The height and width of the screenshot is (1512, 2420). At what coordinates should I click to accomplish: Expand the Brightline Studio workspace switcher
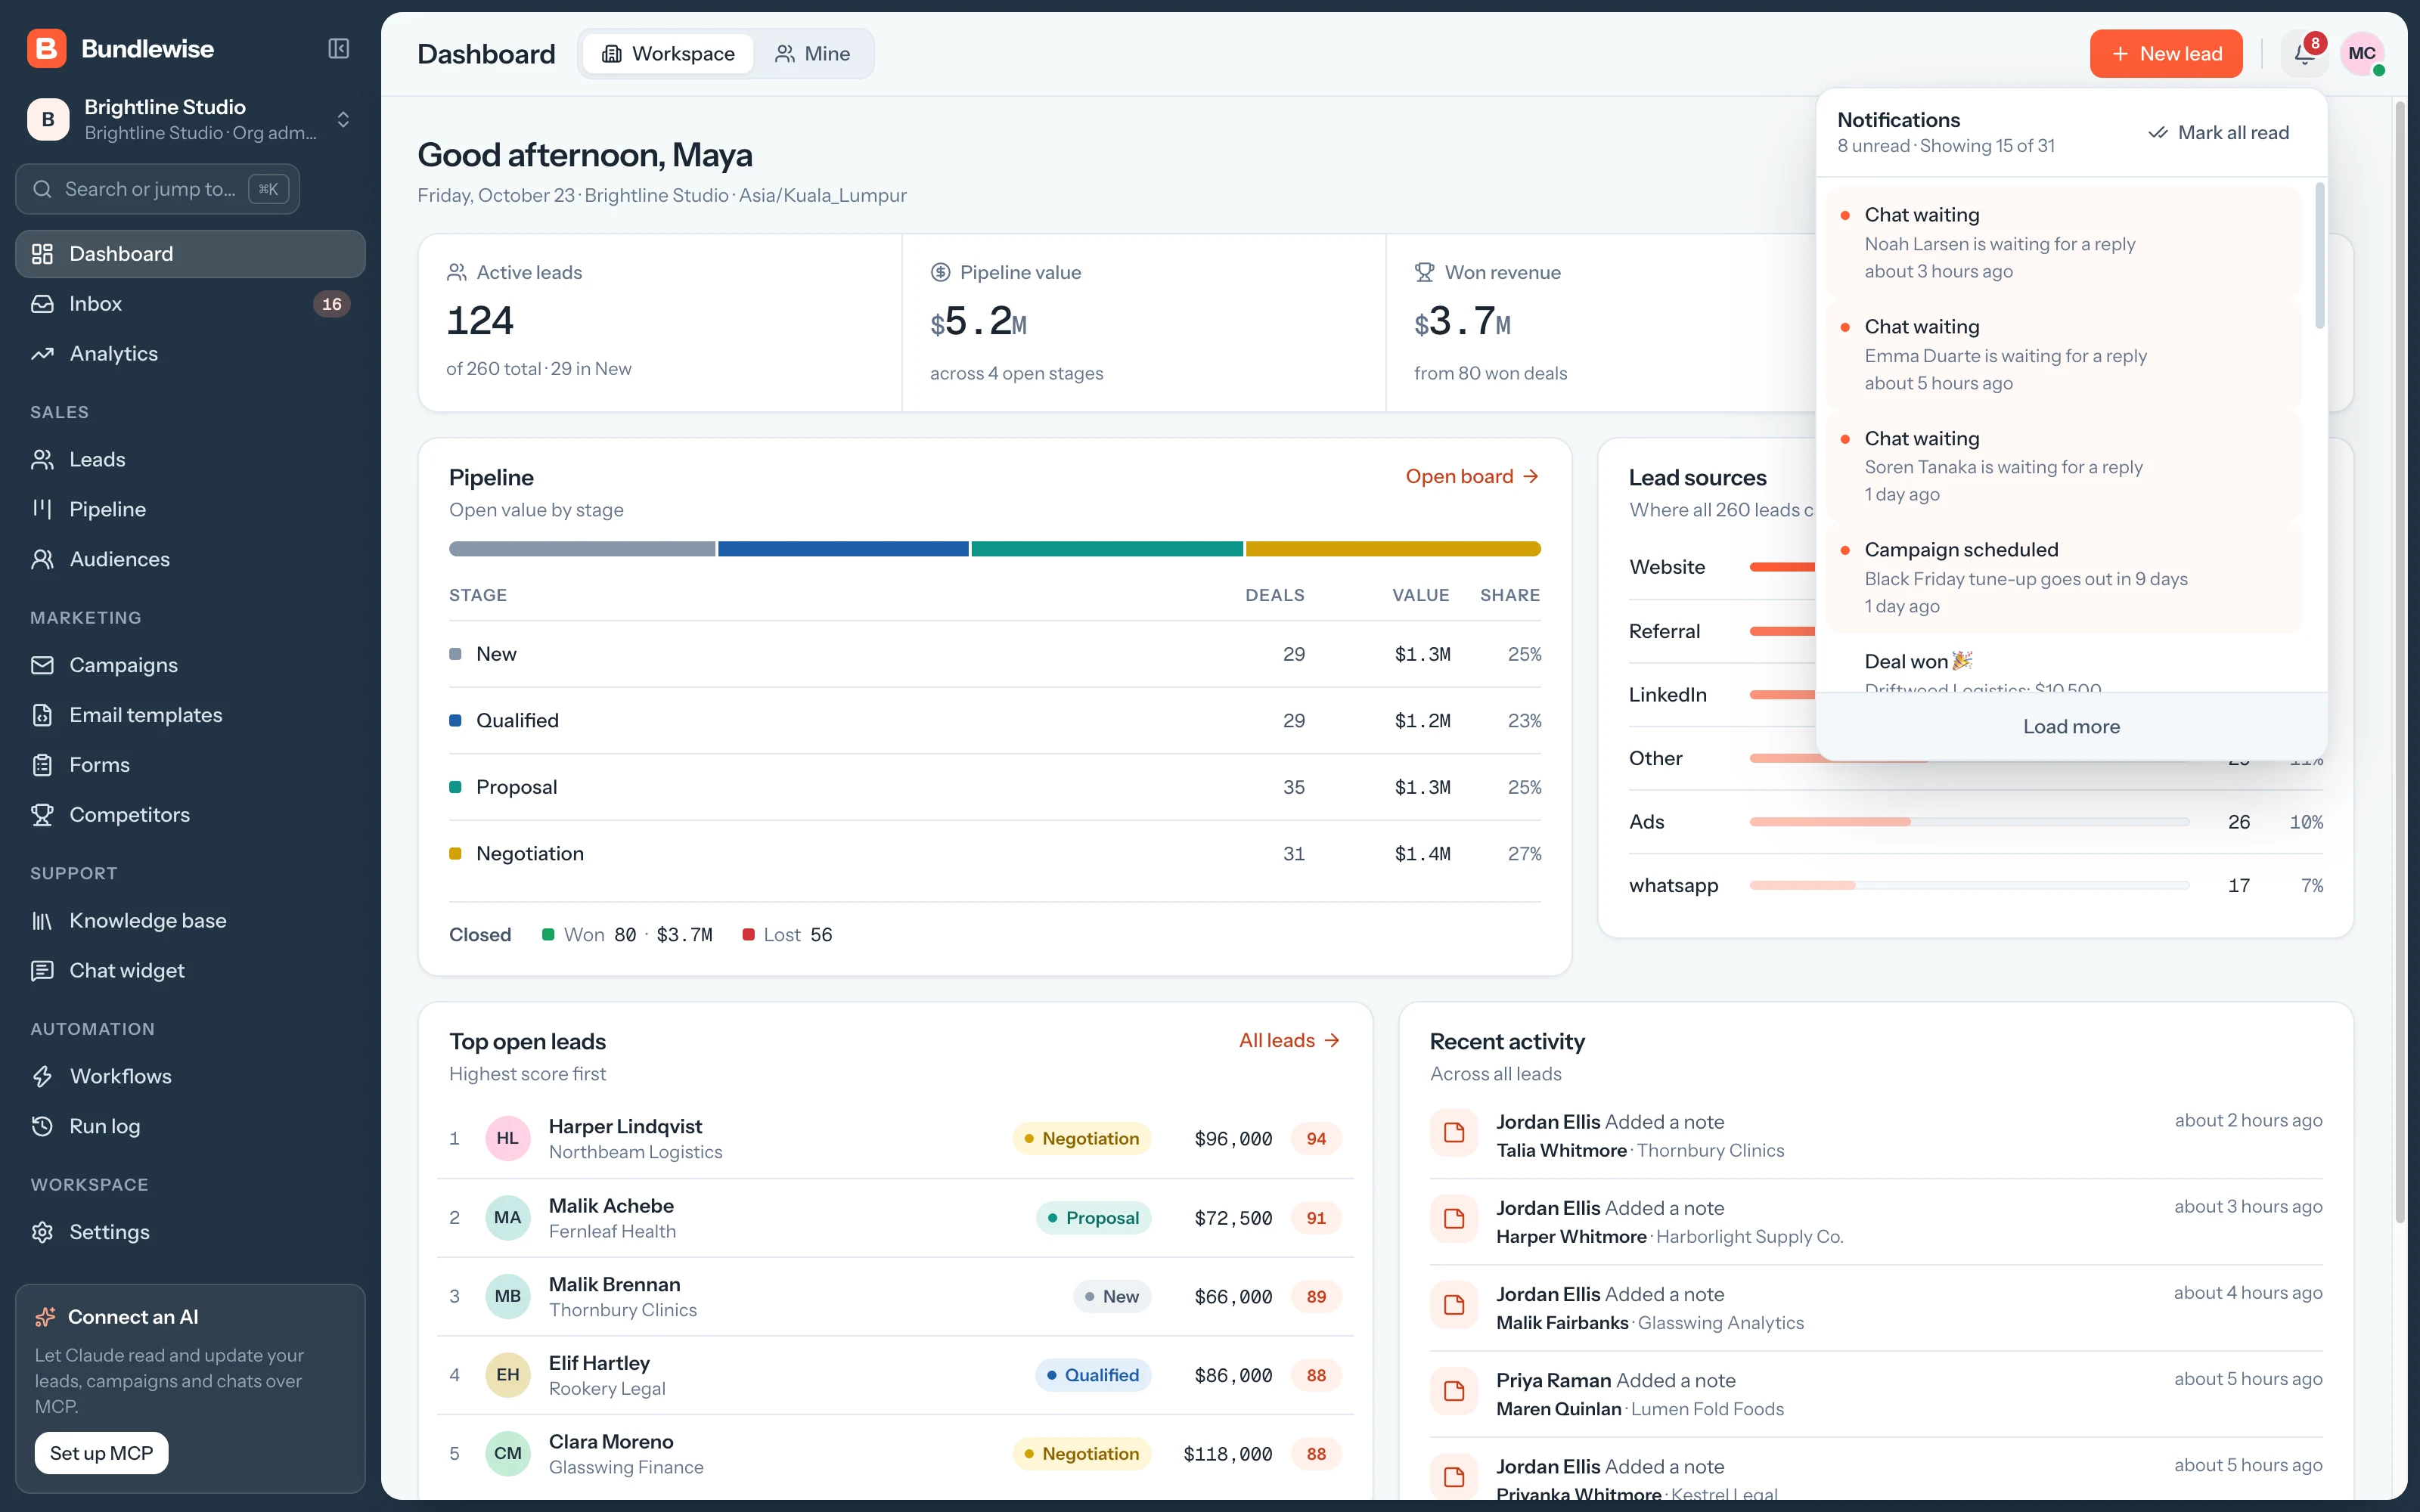pos(190,120)
